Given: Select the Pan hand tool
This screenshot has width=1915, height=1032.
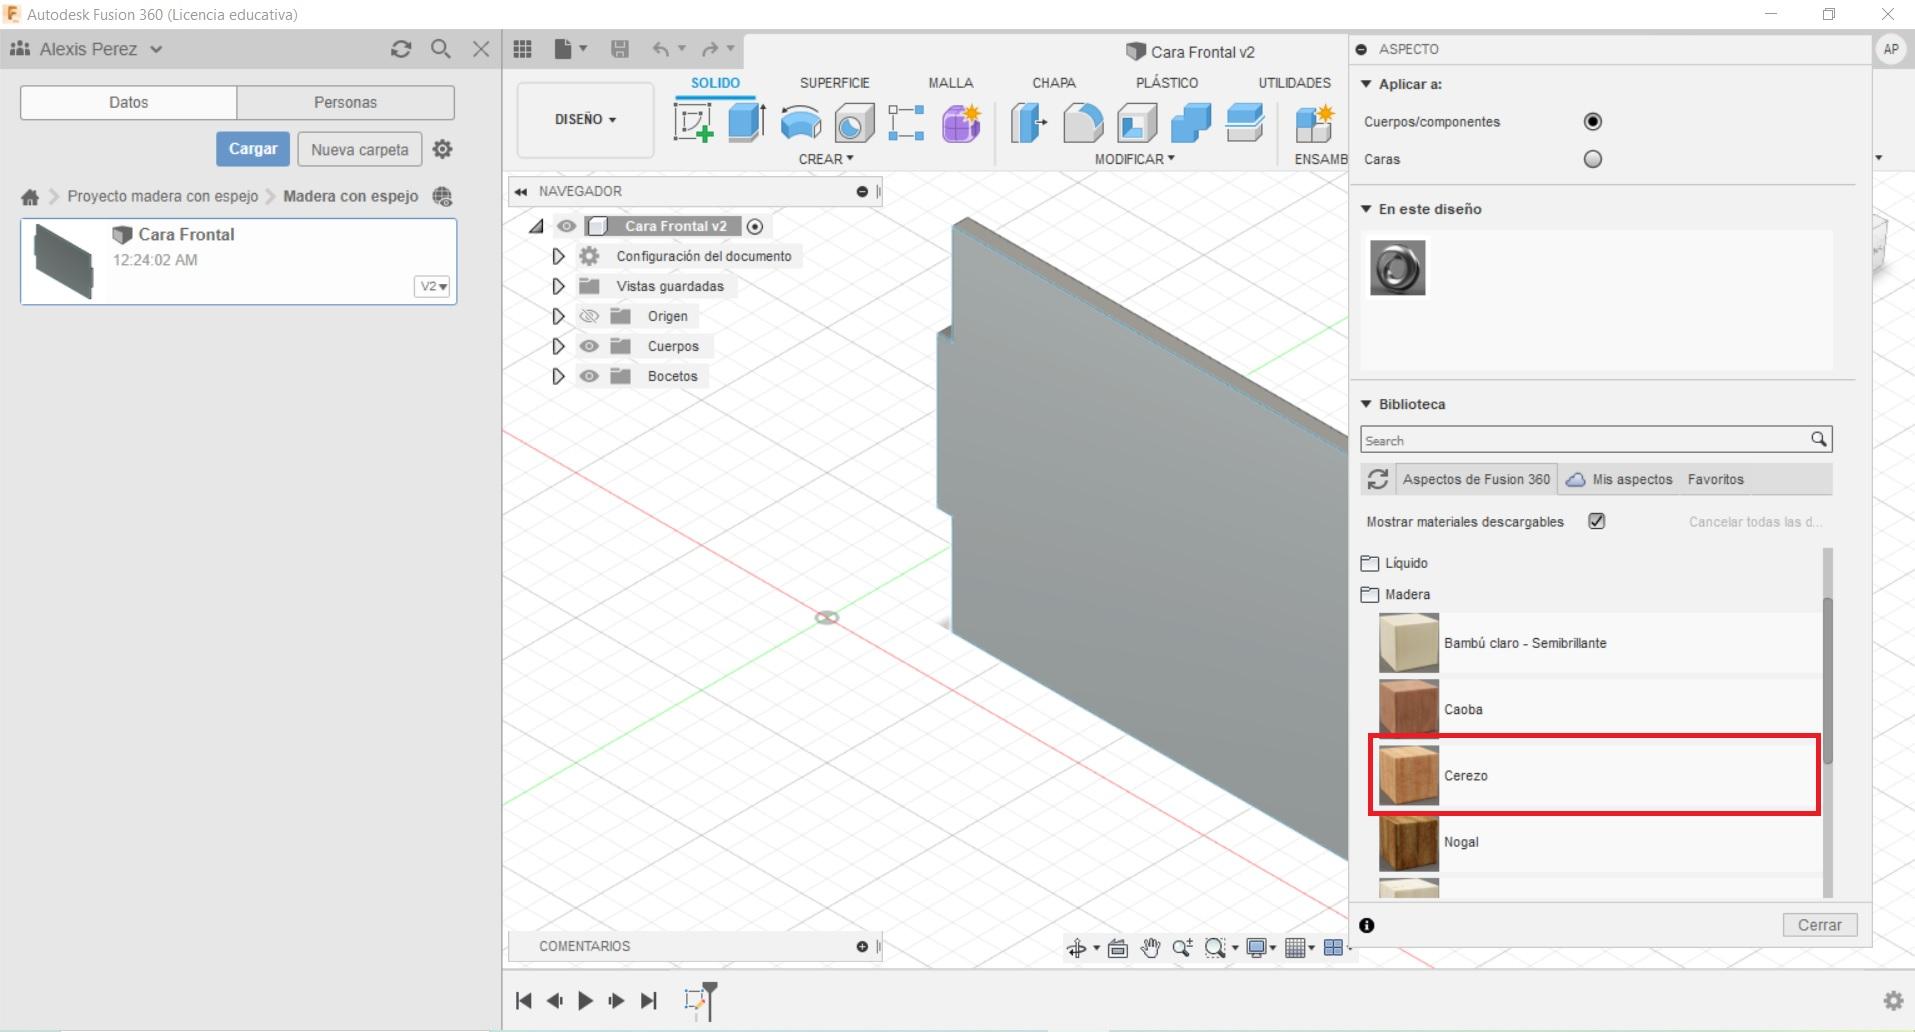Looking at the screenshot, I should 1150,948.
